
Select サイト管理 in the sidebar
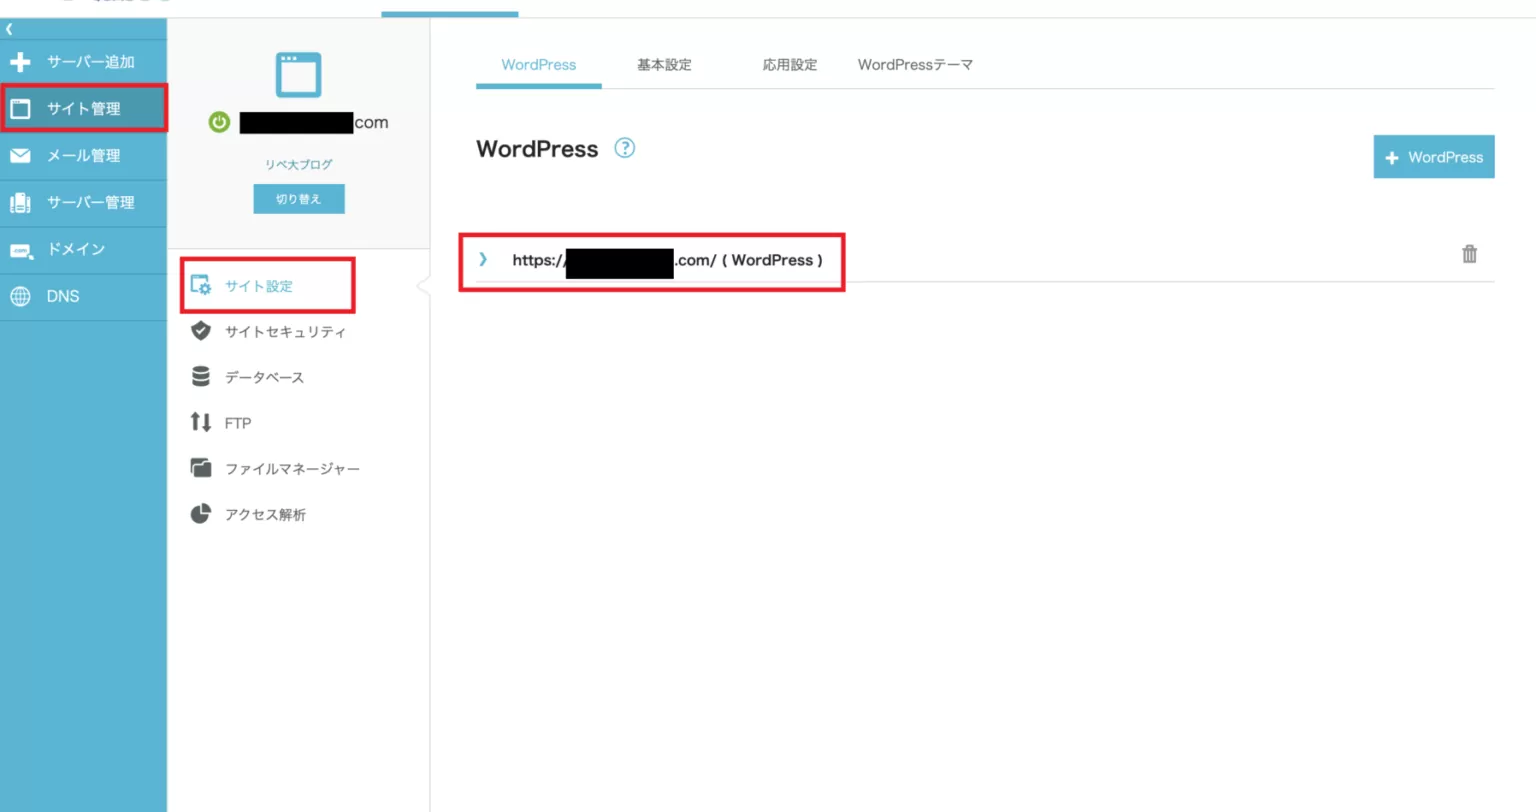click(x=83, y=109)
